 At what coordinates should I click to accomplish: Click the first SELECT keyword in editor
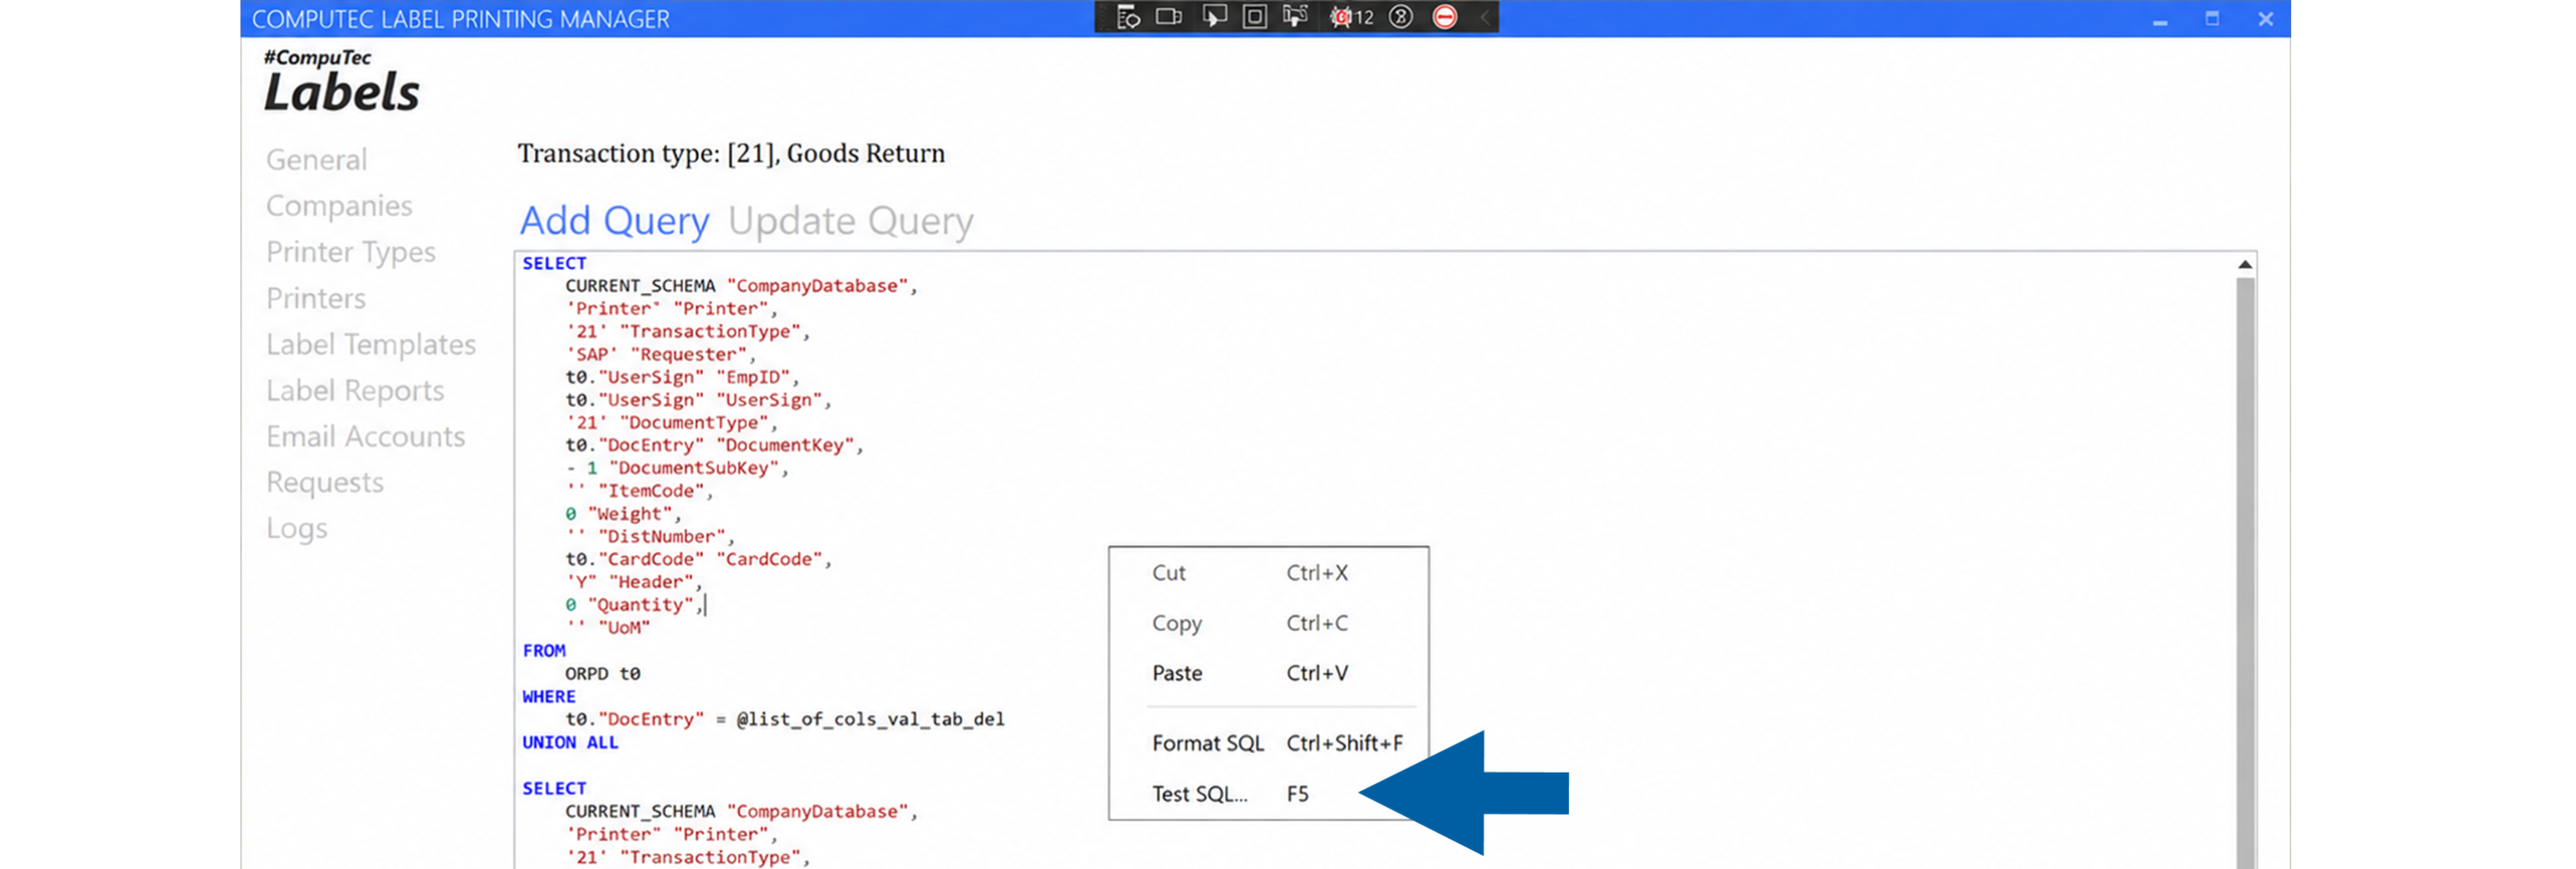coord(554,263)
